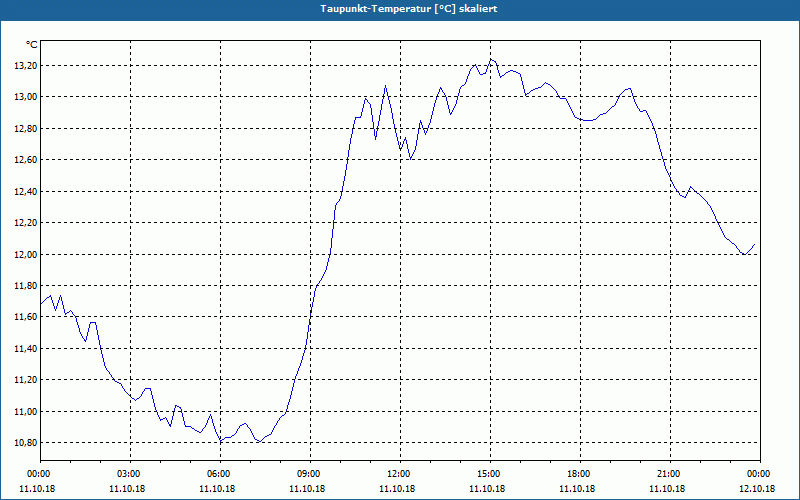800x500 pixels.
Task: Click the 18:00 time axis label
Action: (x=580, y=474)
